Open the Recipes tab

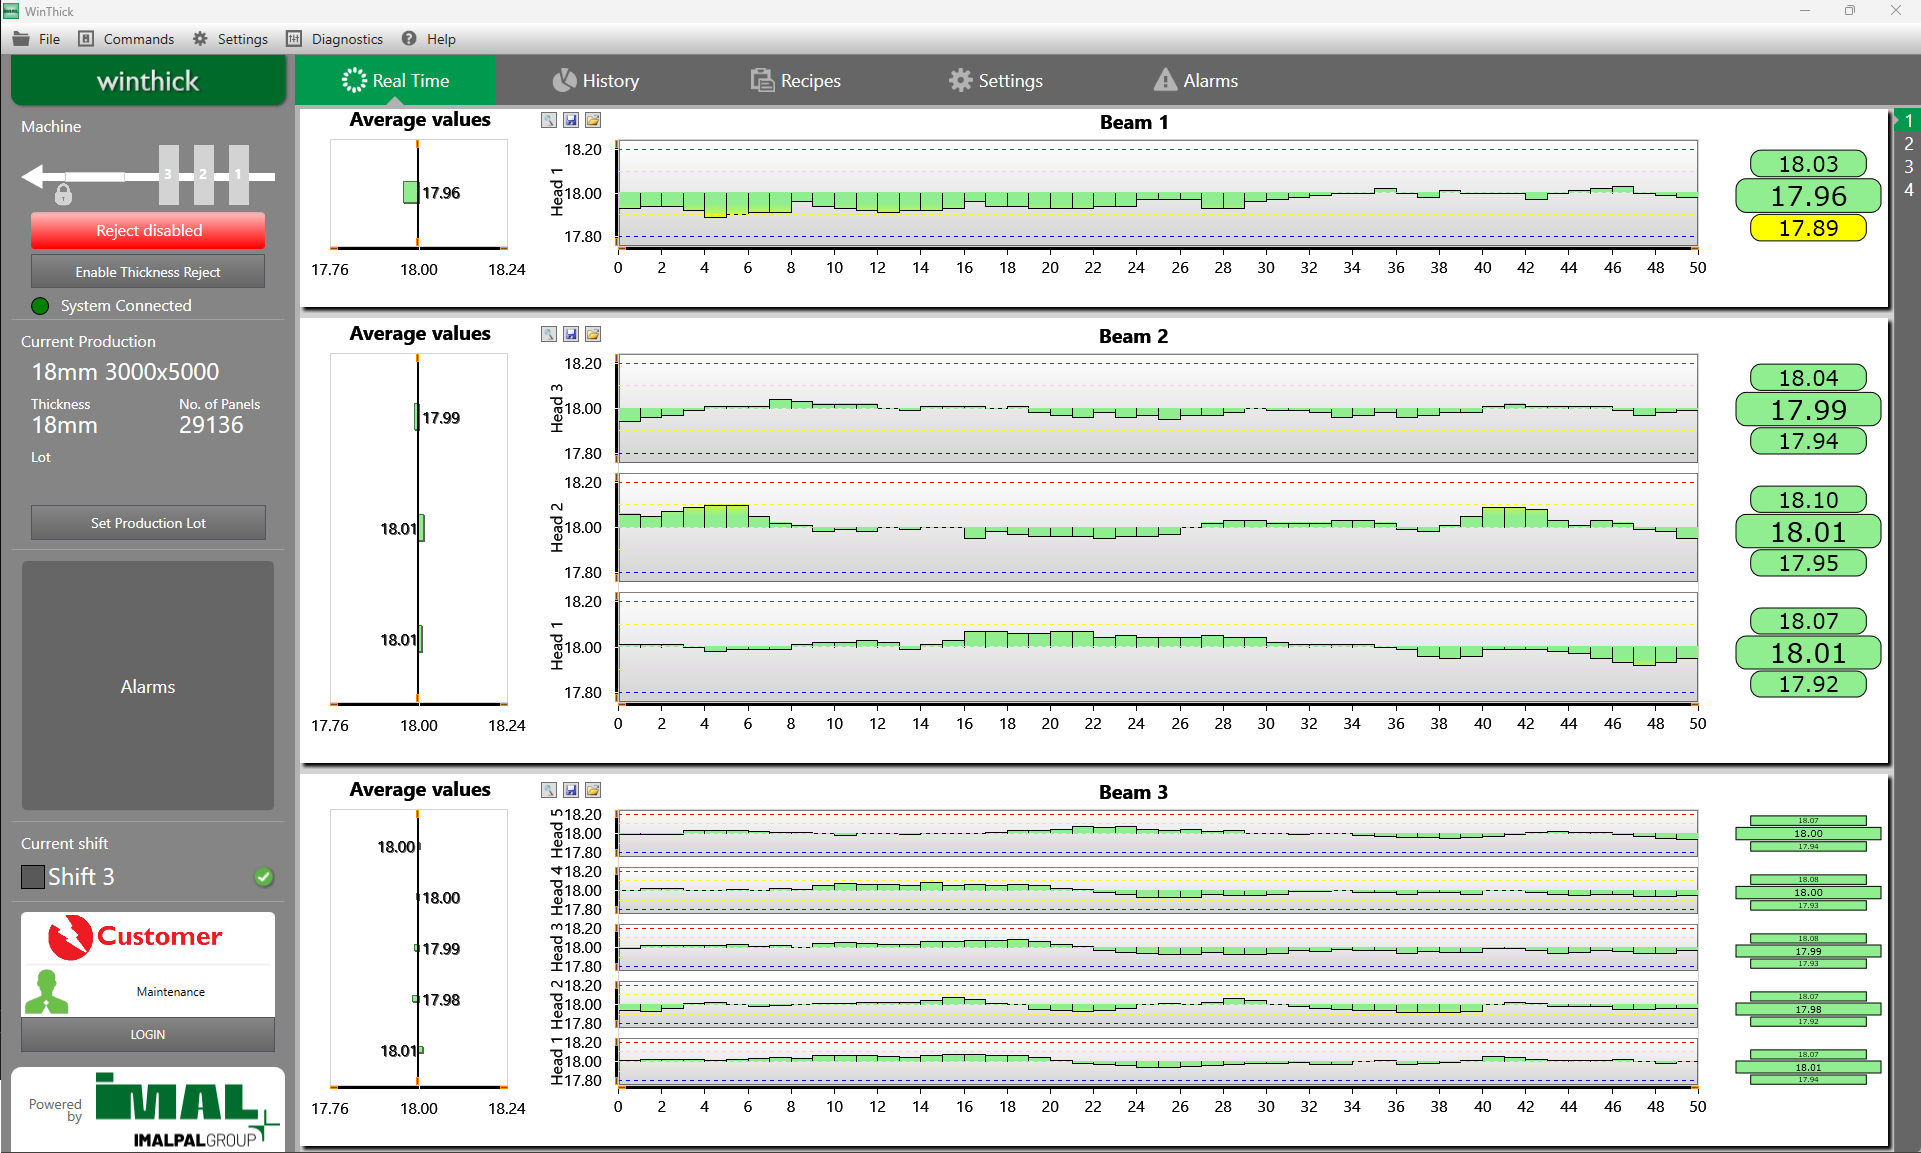(x=796, y=81)
